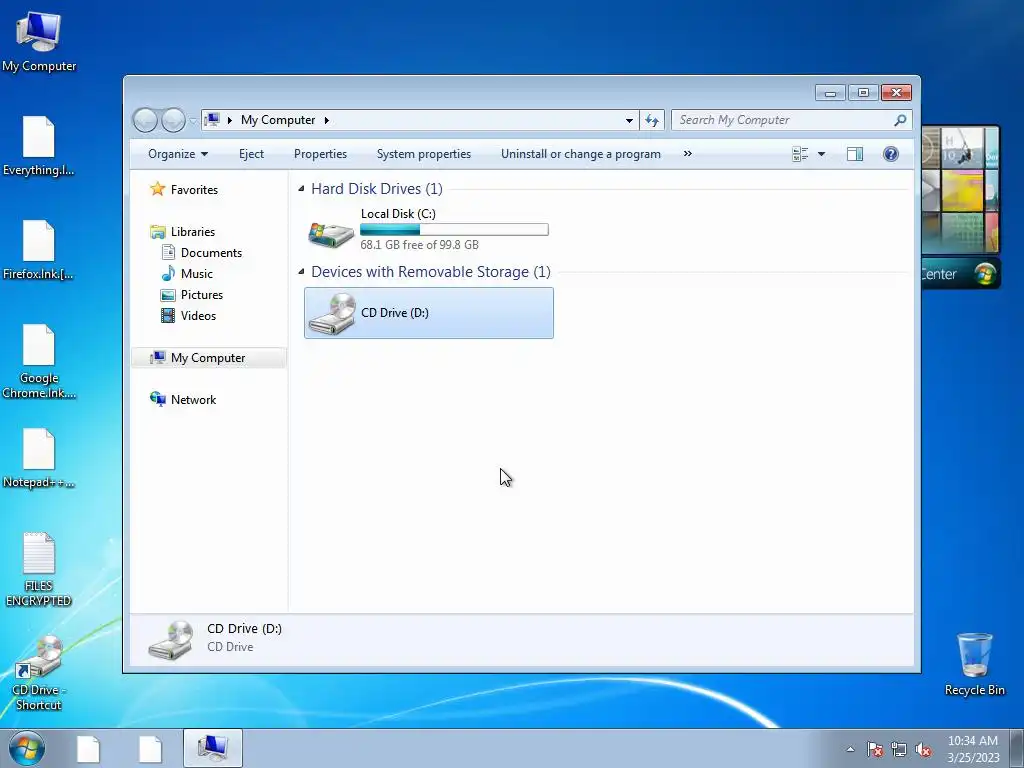This screenshot has height=768, width=1024.
Task: Select Libraries in navigation pane
Action: coord(182,232)
